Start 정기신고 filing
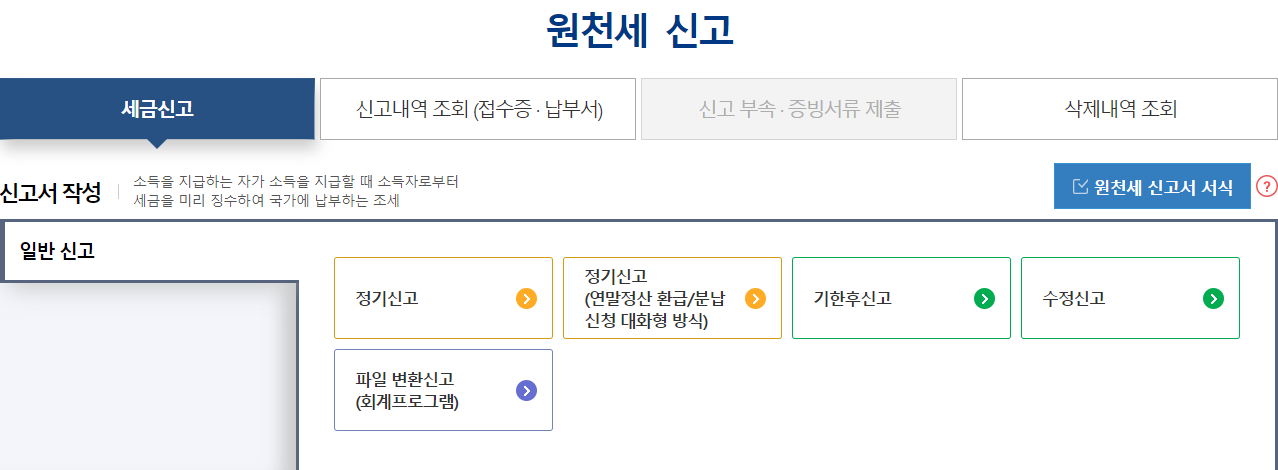The height and width of the screenshot is (470, 1278). (x=443, y=298)
